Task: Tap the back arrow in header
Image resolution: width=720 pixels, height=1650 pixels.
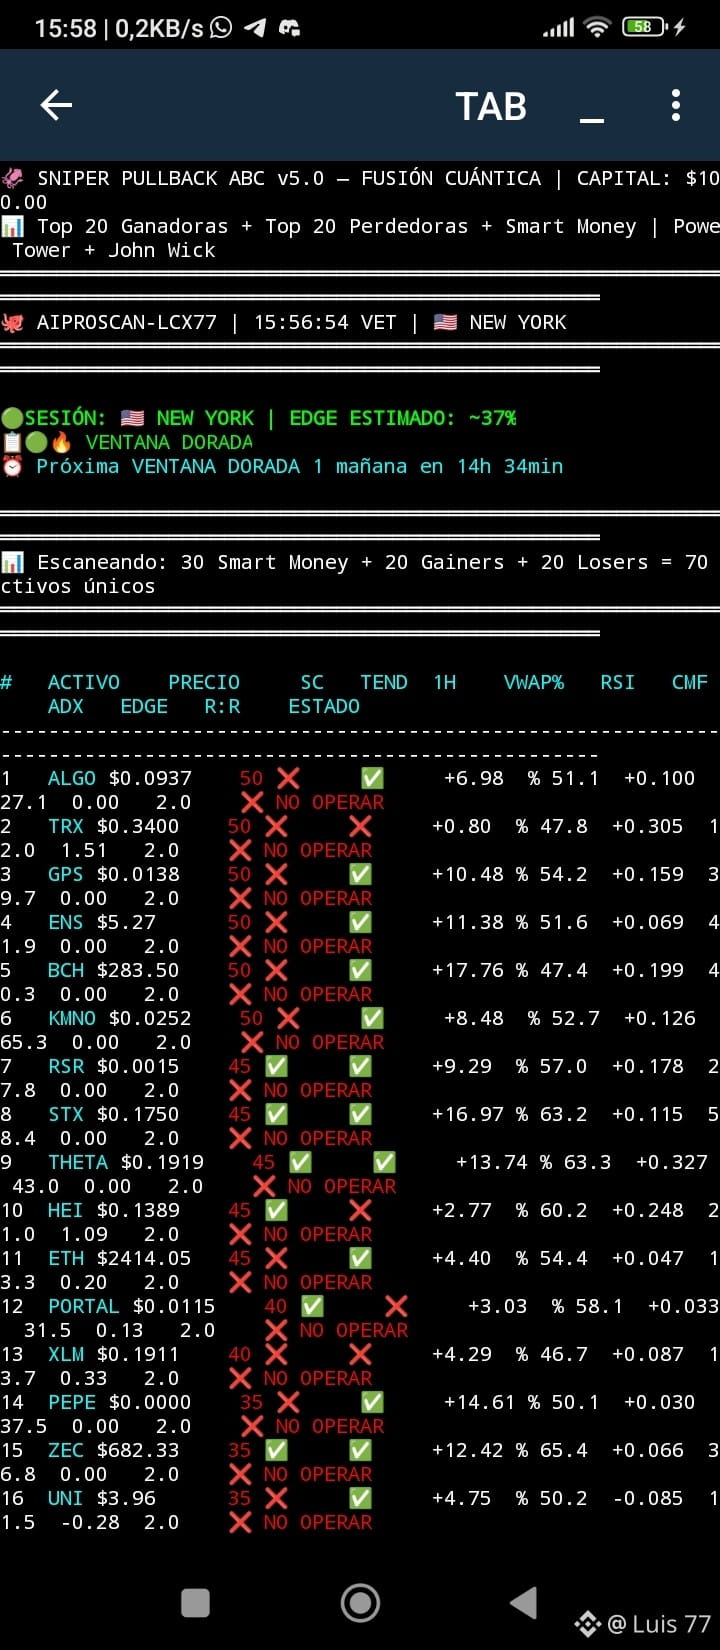Action: click(x=56, y=105)
